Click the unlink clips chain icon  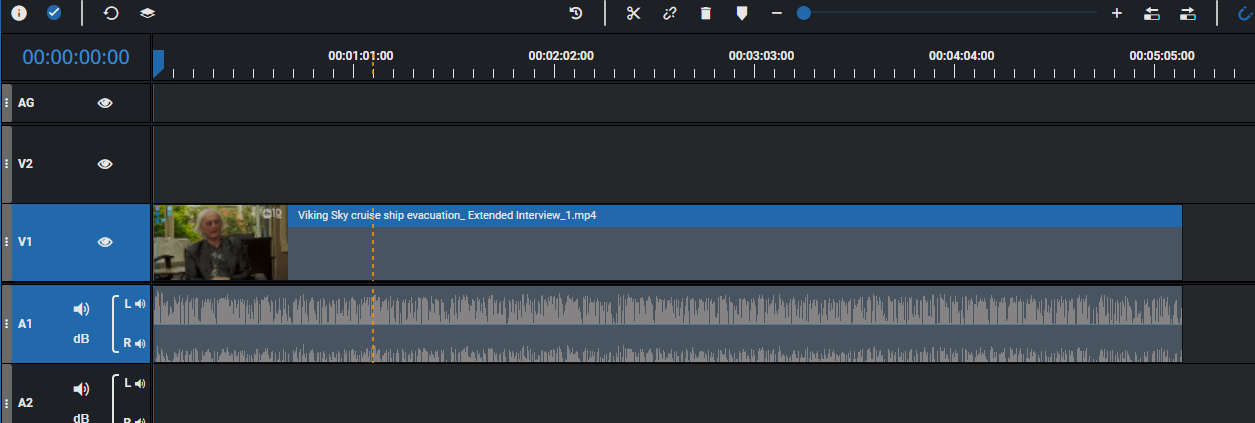[669, 13]
